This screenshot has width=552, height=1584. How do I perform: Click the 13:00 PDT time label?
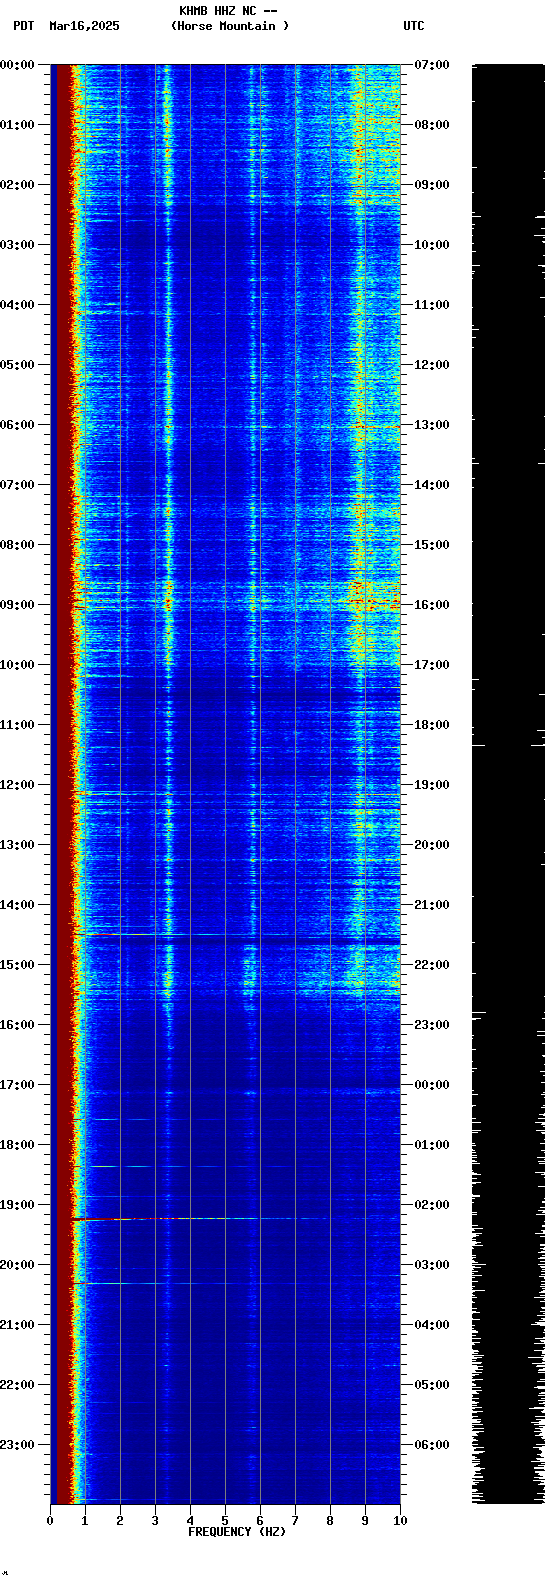tap(18, 845)
